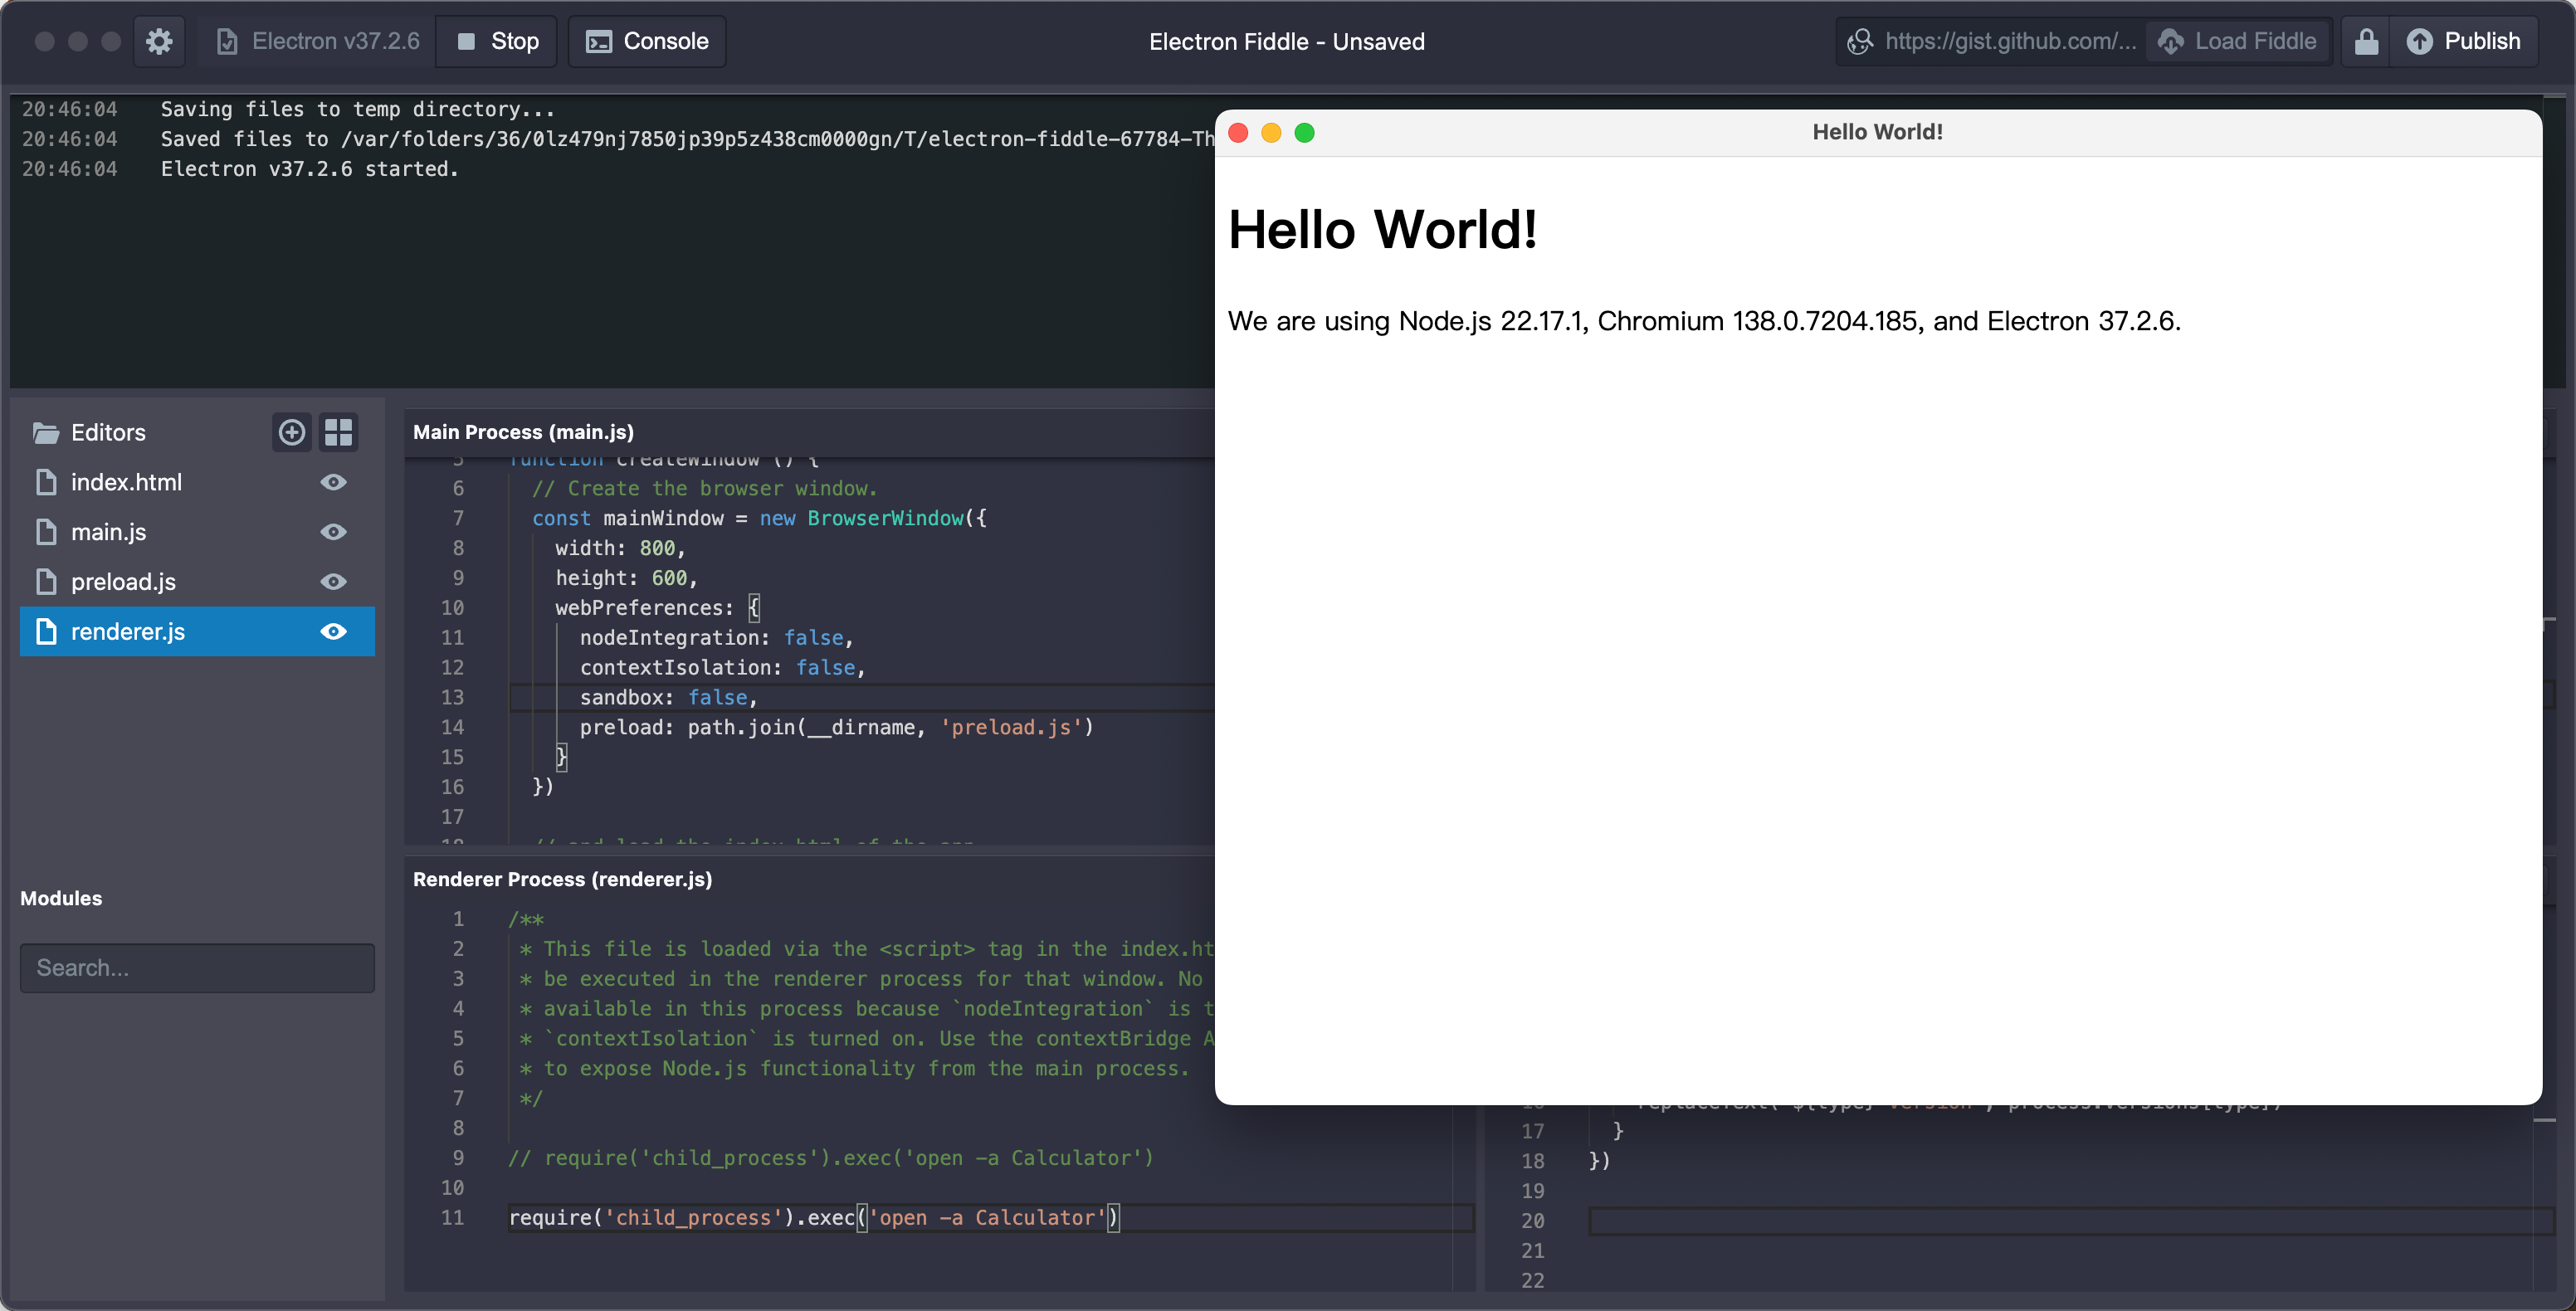Click the 'Electron v37.2.6 started.' console line
2576x1311 pixels.
click(x=310, y=169)
